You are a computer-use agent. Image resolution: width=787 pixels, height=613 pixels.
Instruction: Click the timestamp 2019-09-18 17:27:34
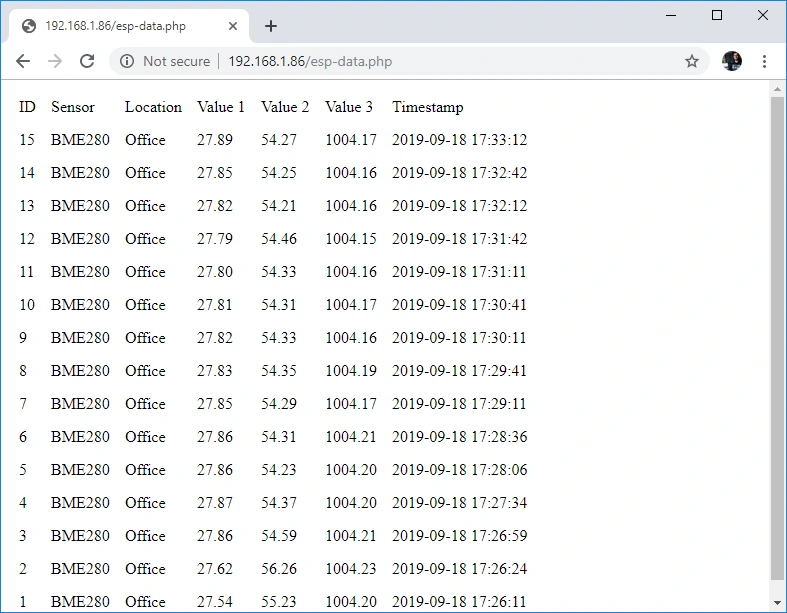tap(459, 503)
